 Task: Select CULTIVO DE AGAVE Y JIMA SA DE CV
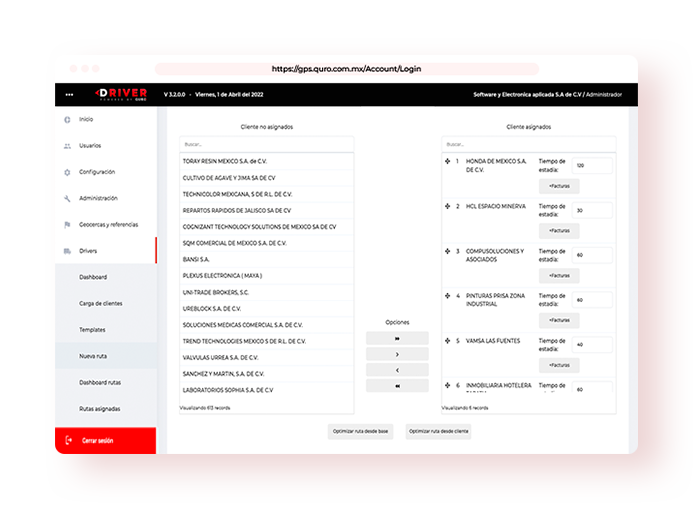click(267, 178)
